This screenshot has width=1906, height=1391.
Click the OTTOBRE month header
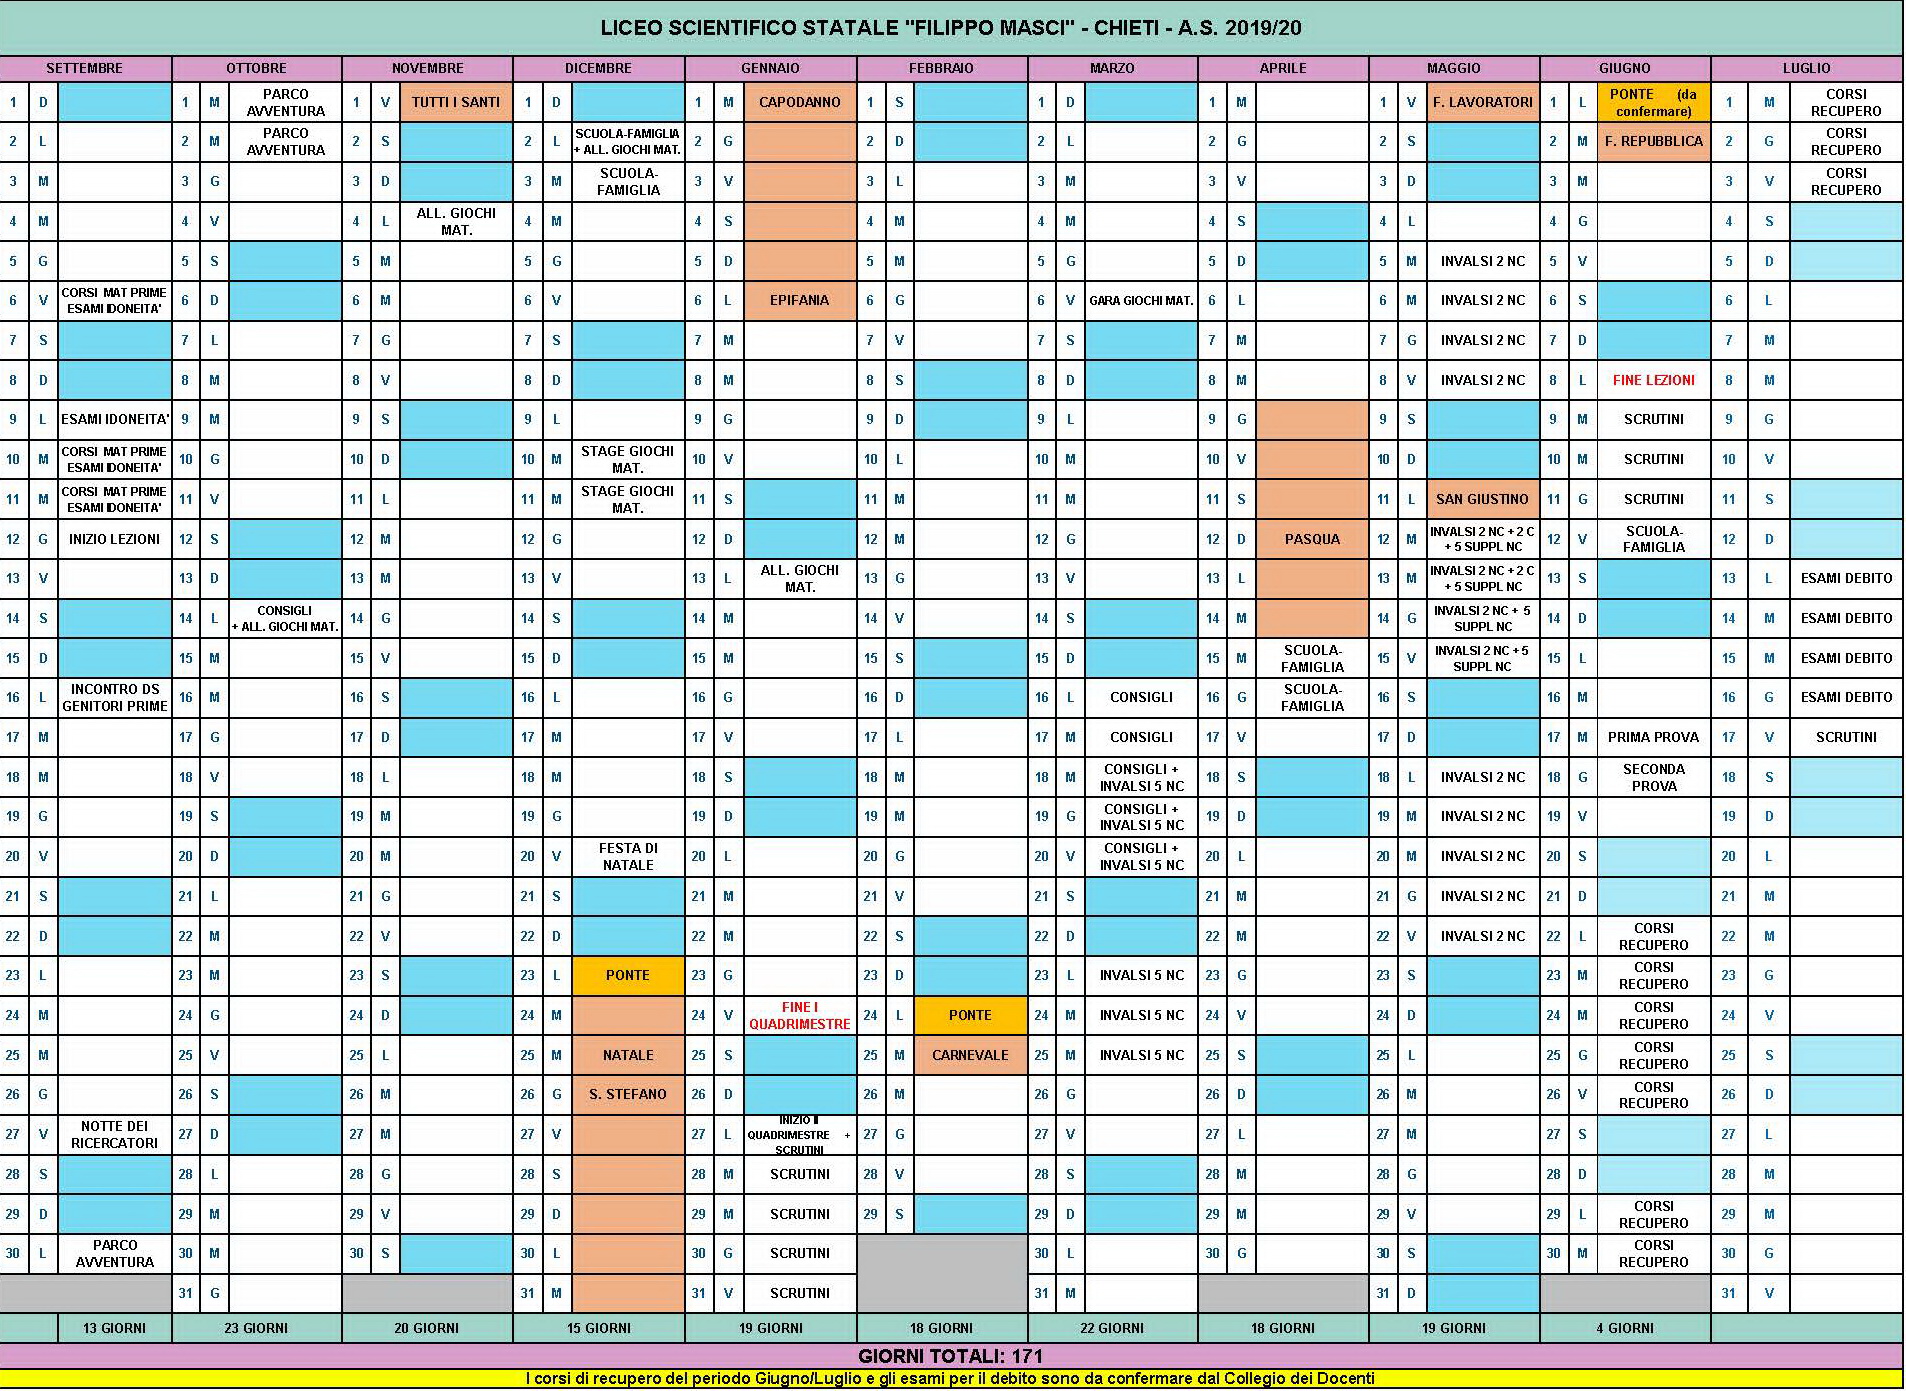pyautogui.click(x=257, y=68)
